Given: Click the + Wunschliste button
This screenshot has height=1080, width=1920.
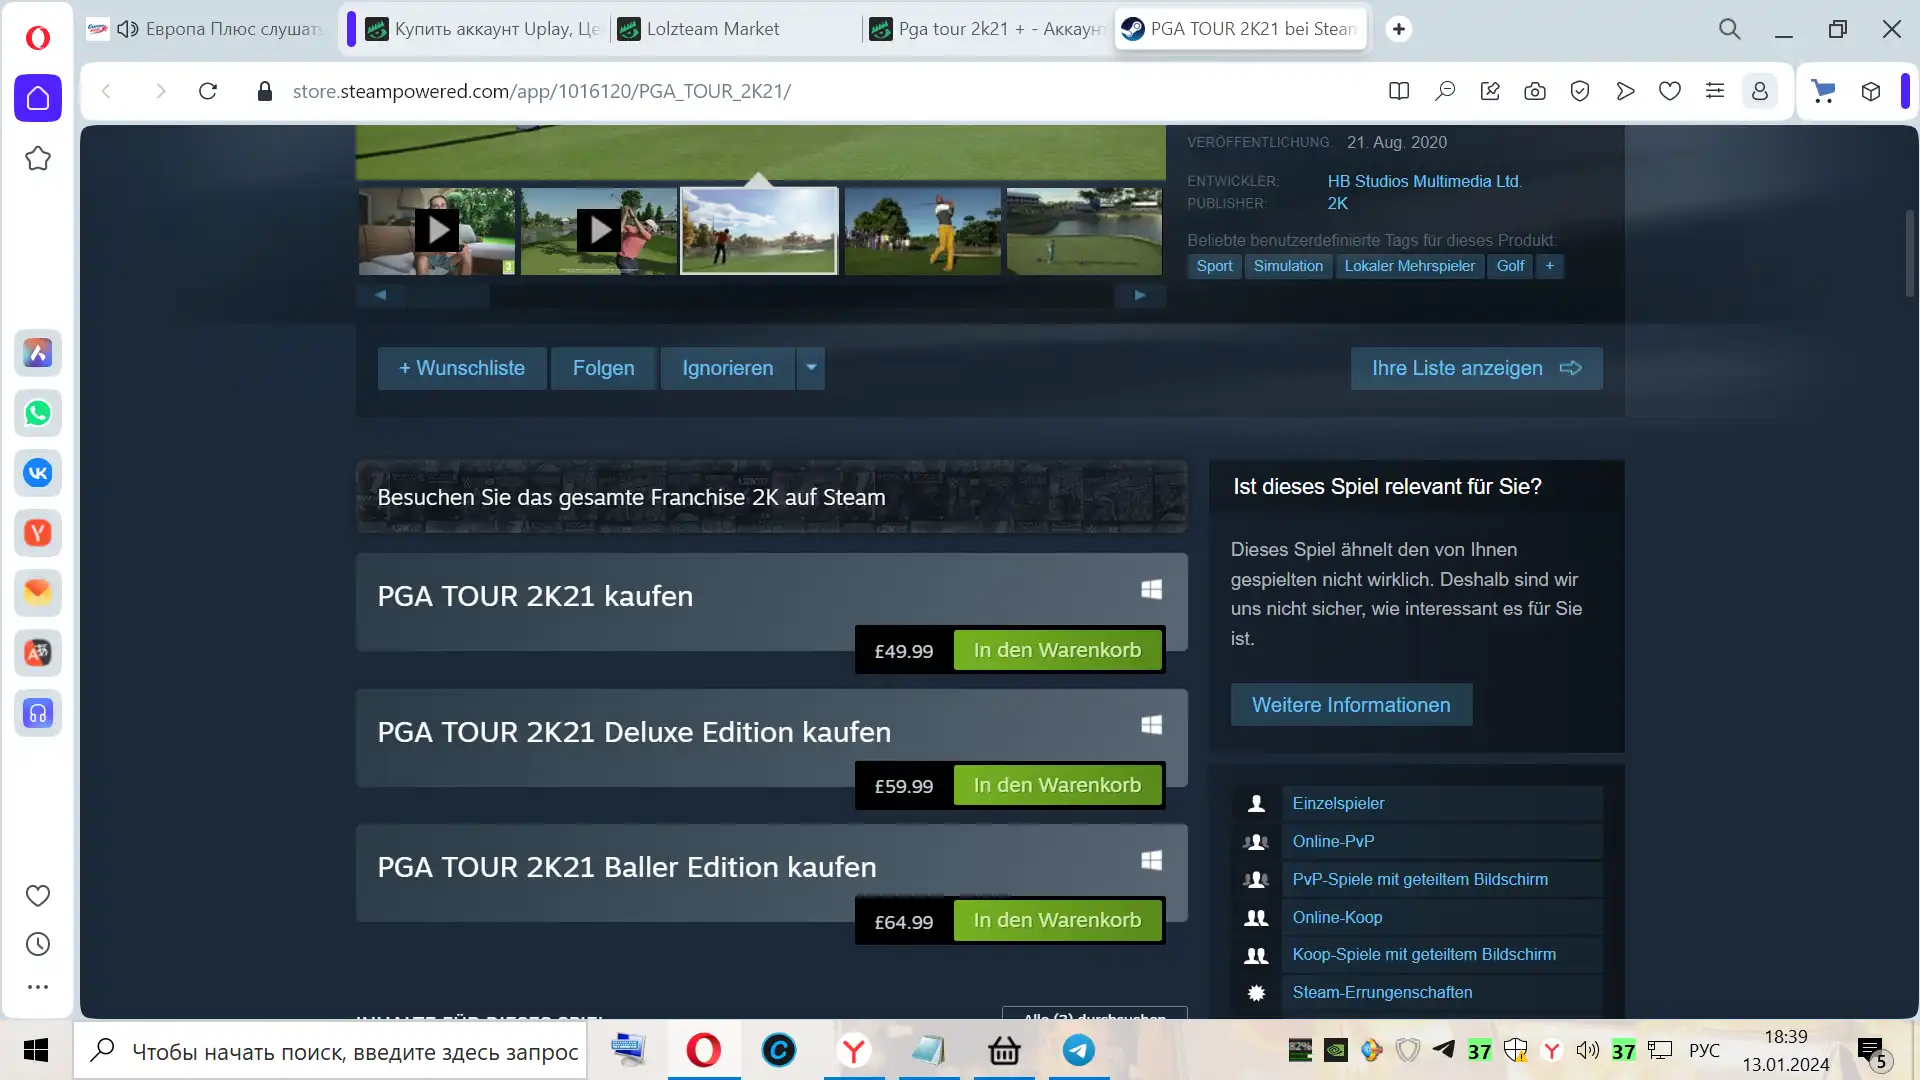Looking at the screenshot, I should pyautogui.click(x=462, y=368).
